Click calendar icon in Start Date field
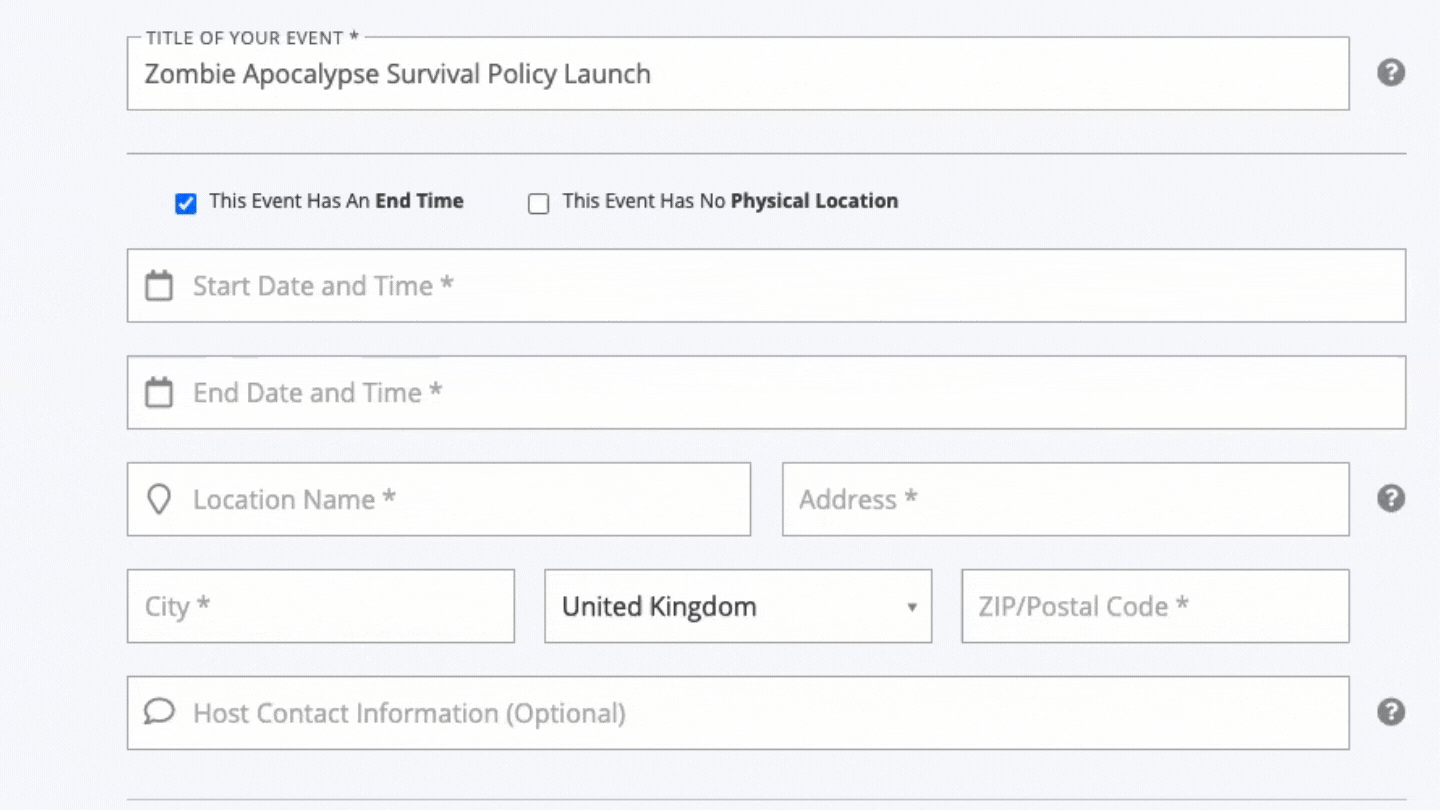This screenshot has height=810, width=1440. [x=159, y=286]
